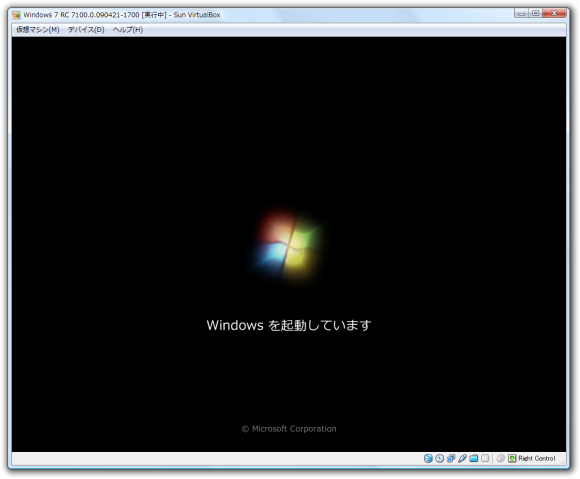
Task: Click the network adapter status icon
Action: click(x=451, y=459)
